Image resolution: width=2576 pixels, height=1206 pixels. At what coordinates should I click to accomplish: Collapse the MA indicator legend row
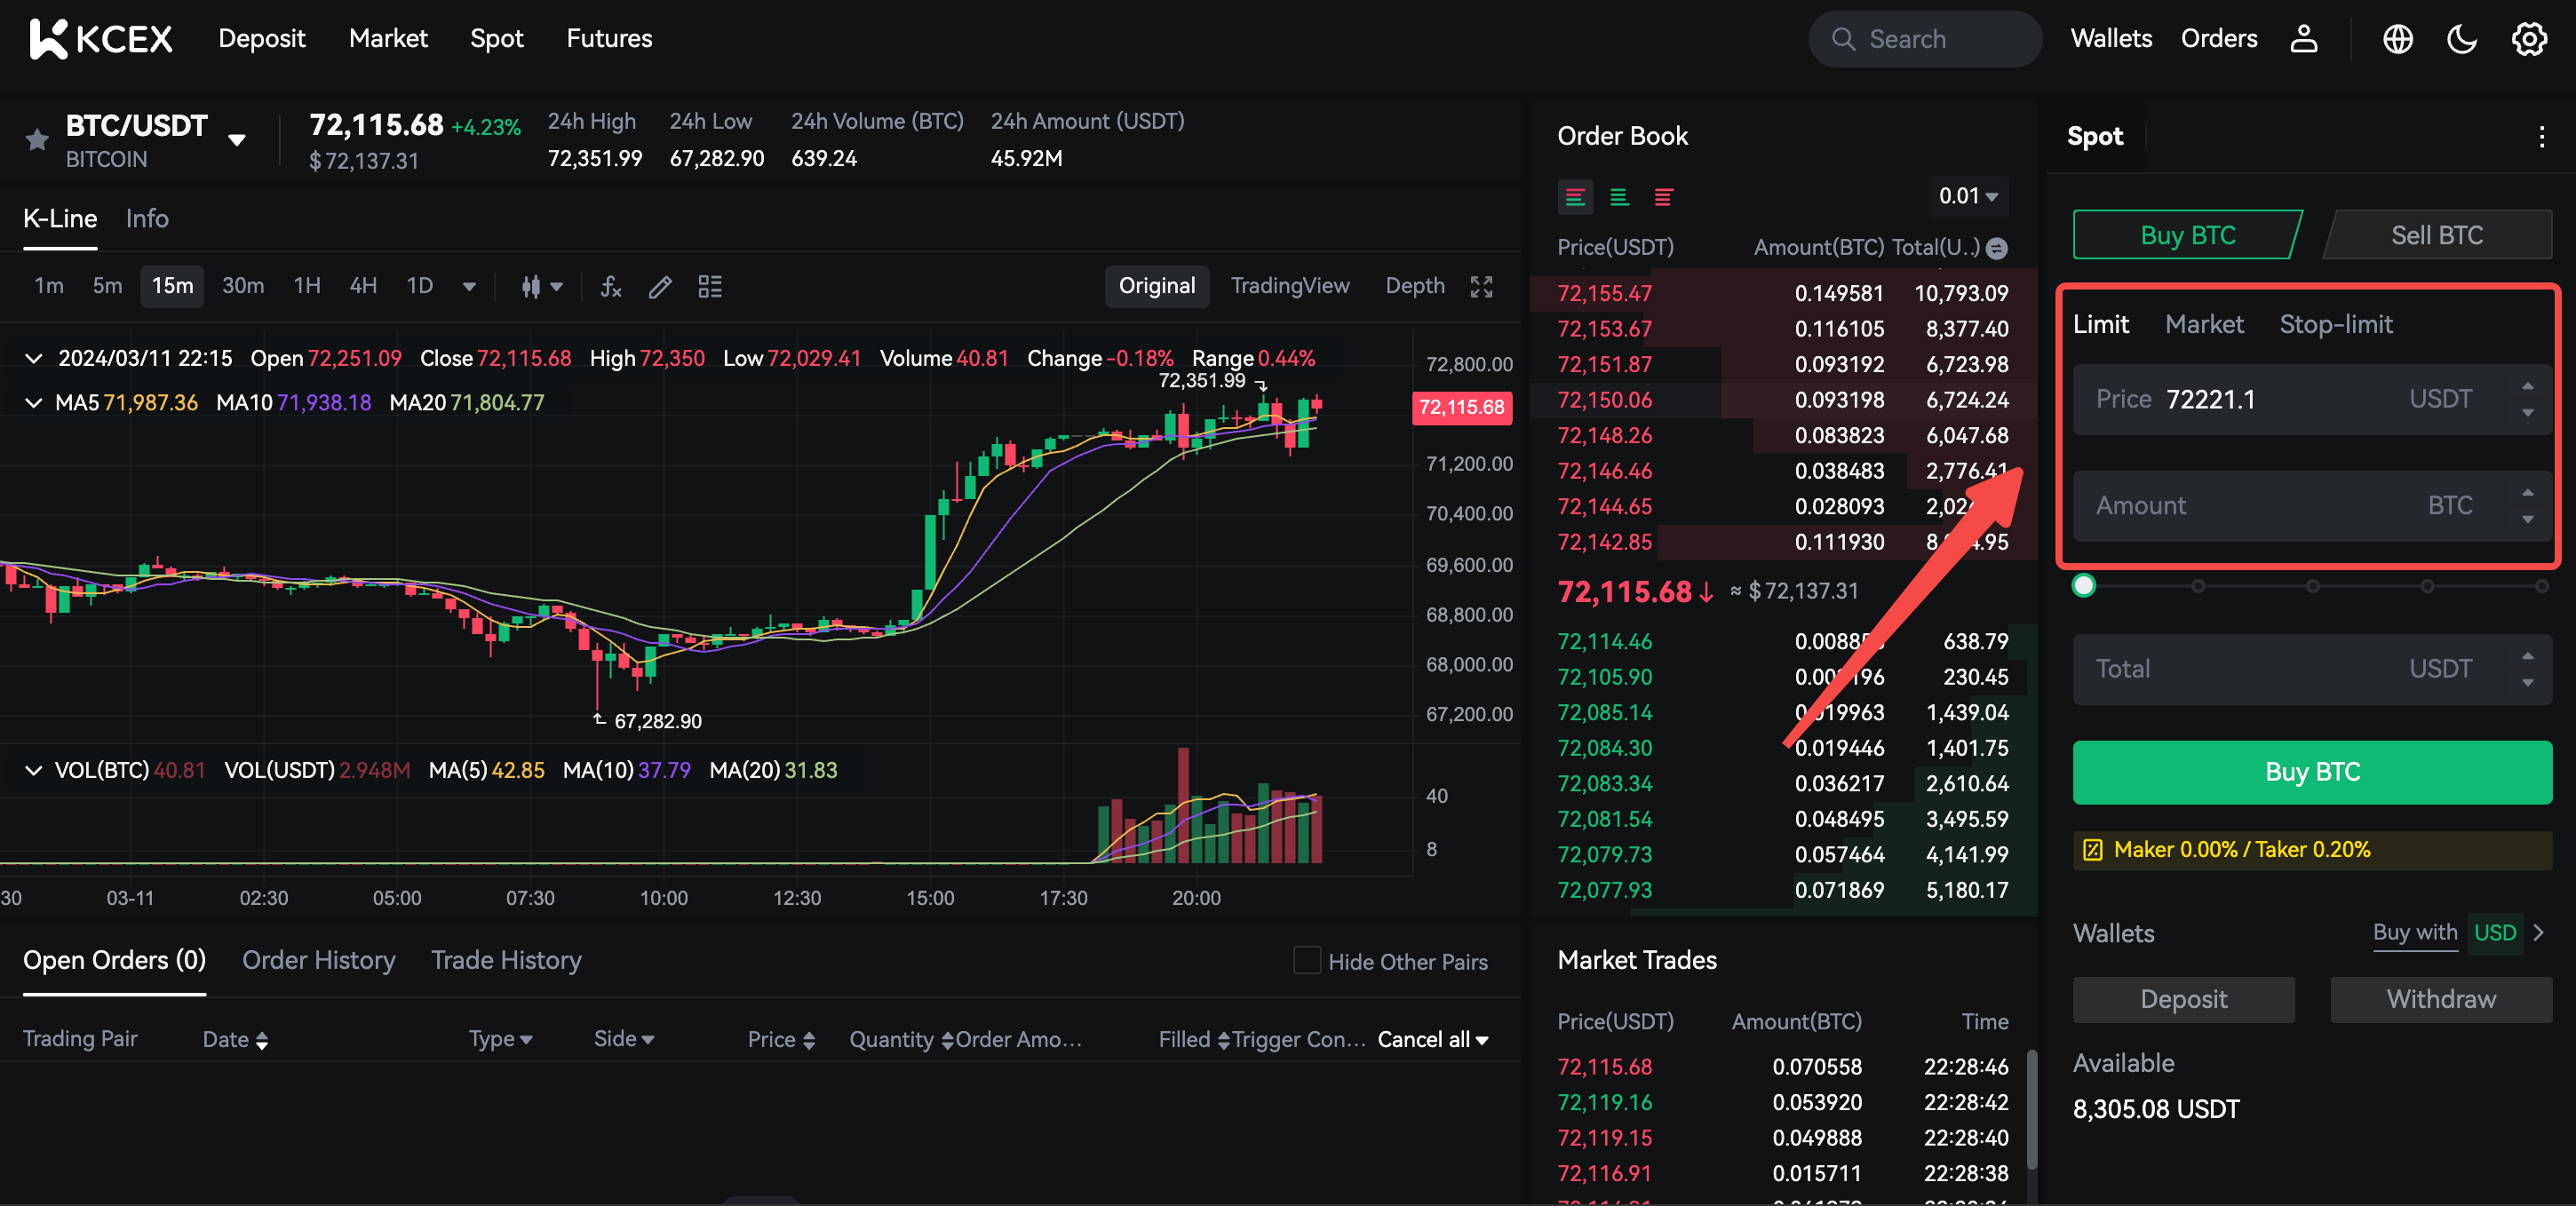click(33, 403)
